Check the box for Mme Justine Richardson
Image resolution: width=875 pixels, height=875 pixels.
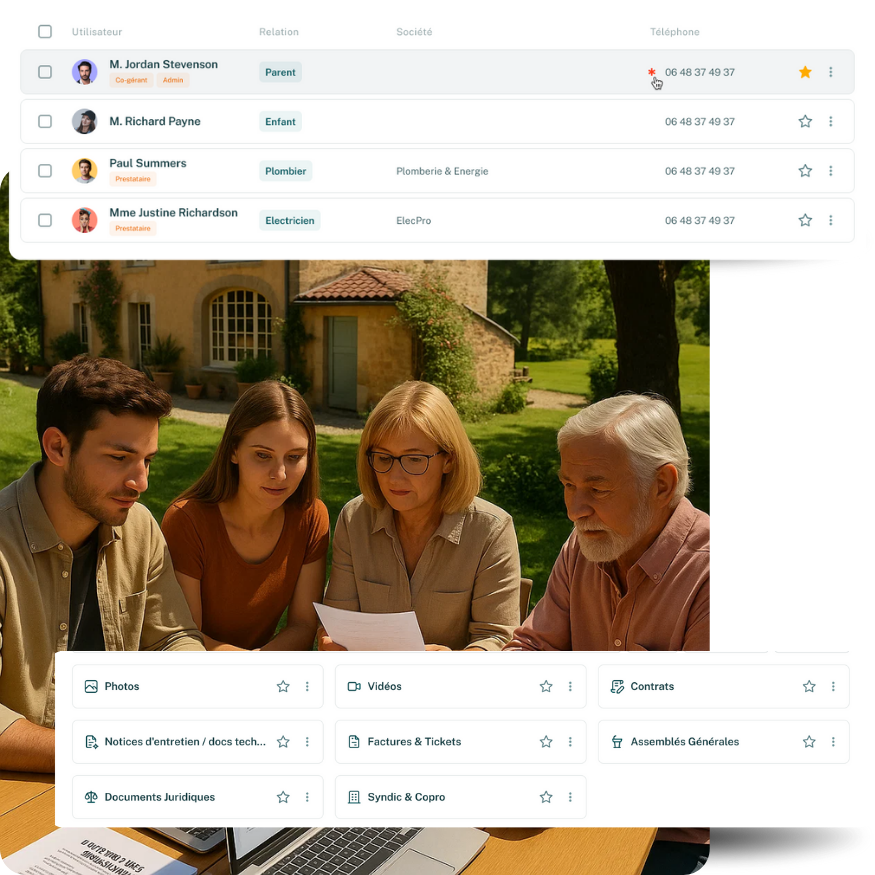tap(45, 220)
